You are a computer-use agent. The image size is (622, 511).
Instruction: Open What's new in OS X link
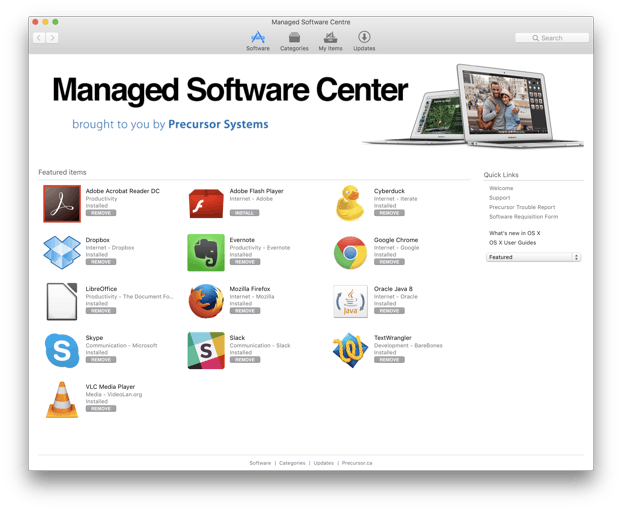[514, 233]
